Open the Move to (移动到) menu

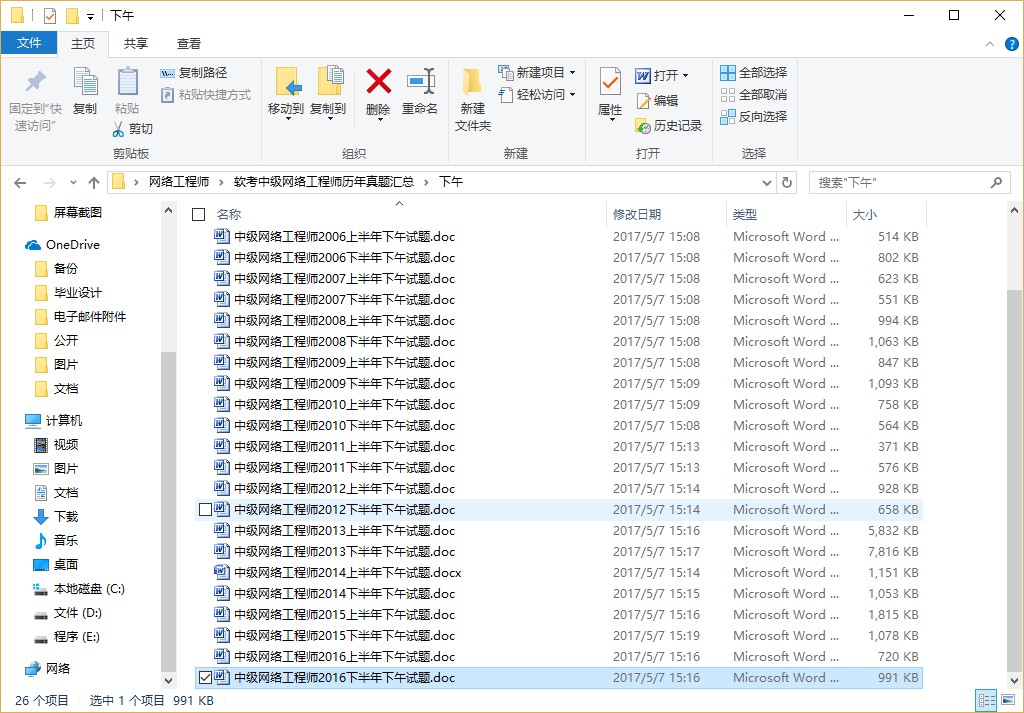pyautogui.click(x=287, y=93)
